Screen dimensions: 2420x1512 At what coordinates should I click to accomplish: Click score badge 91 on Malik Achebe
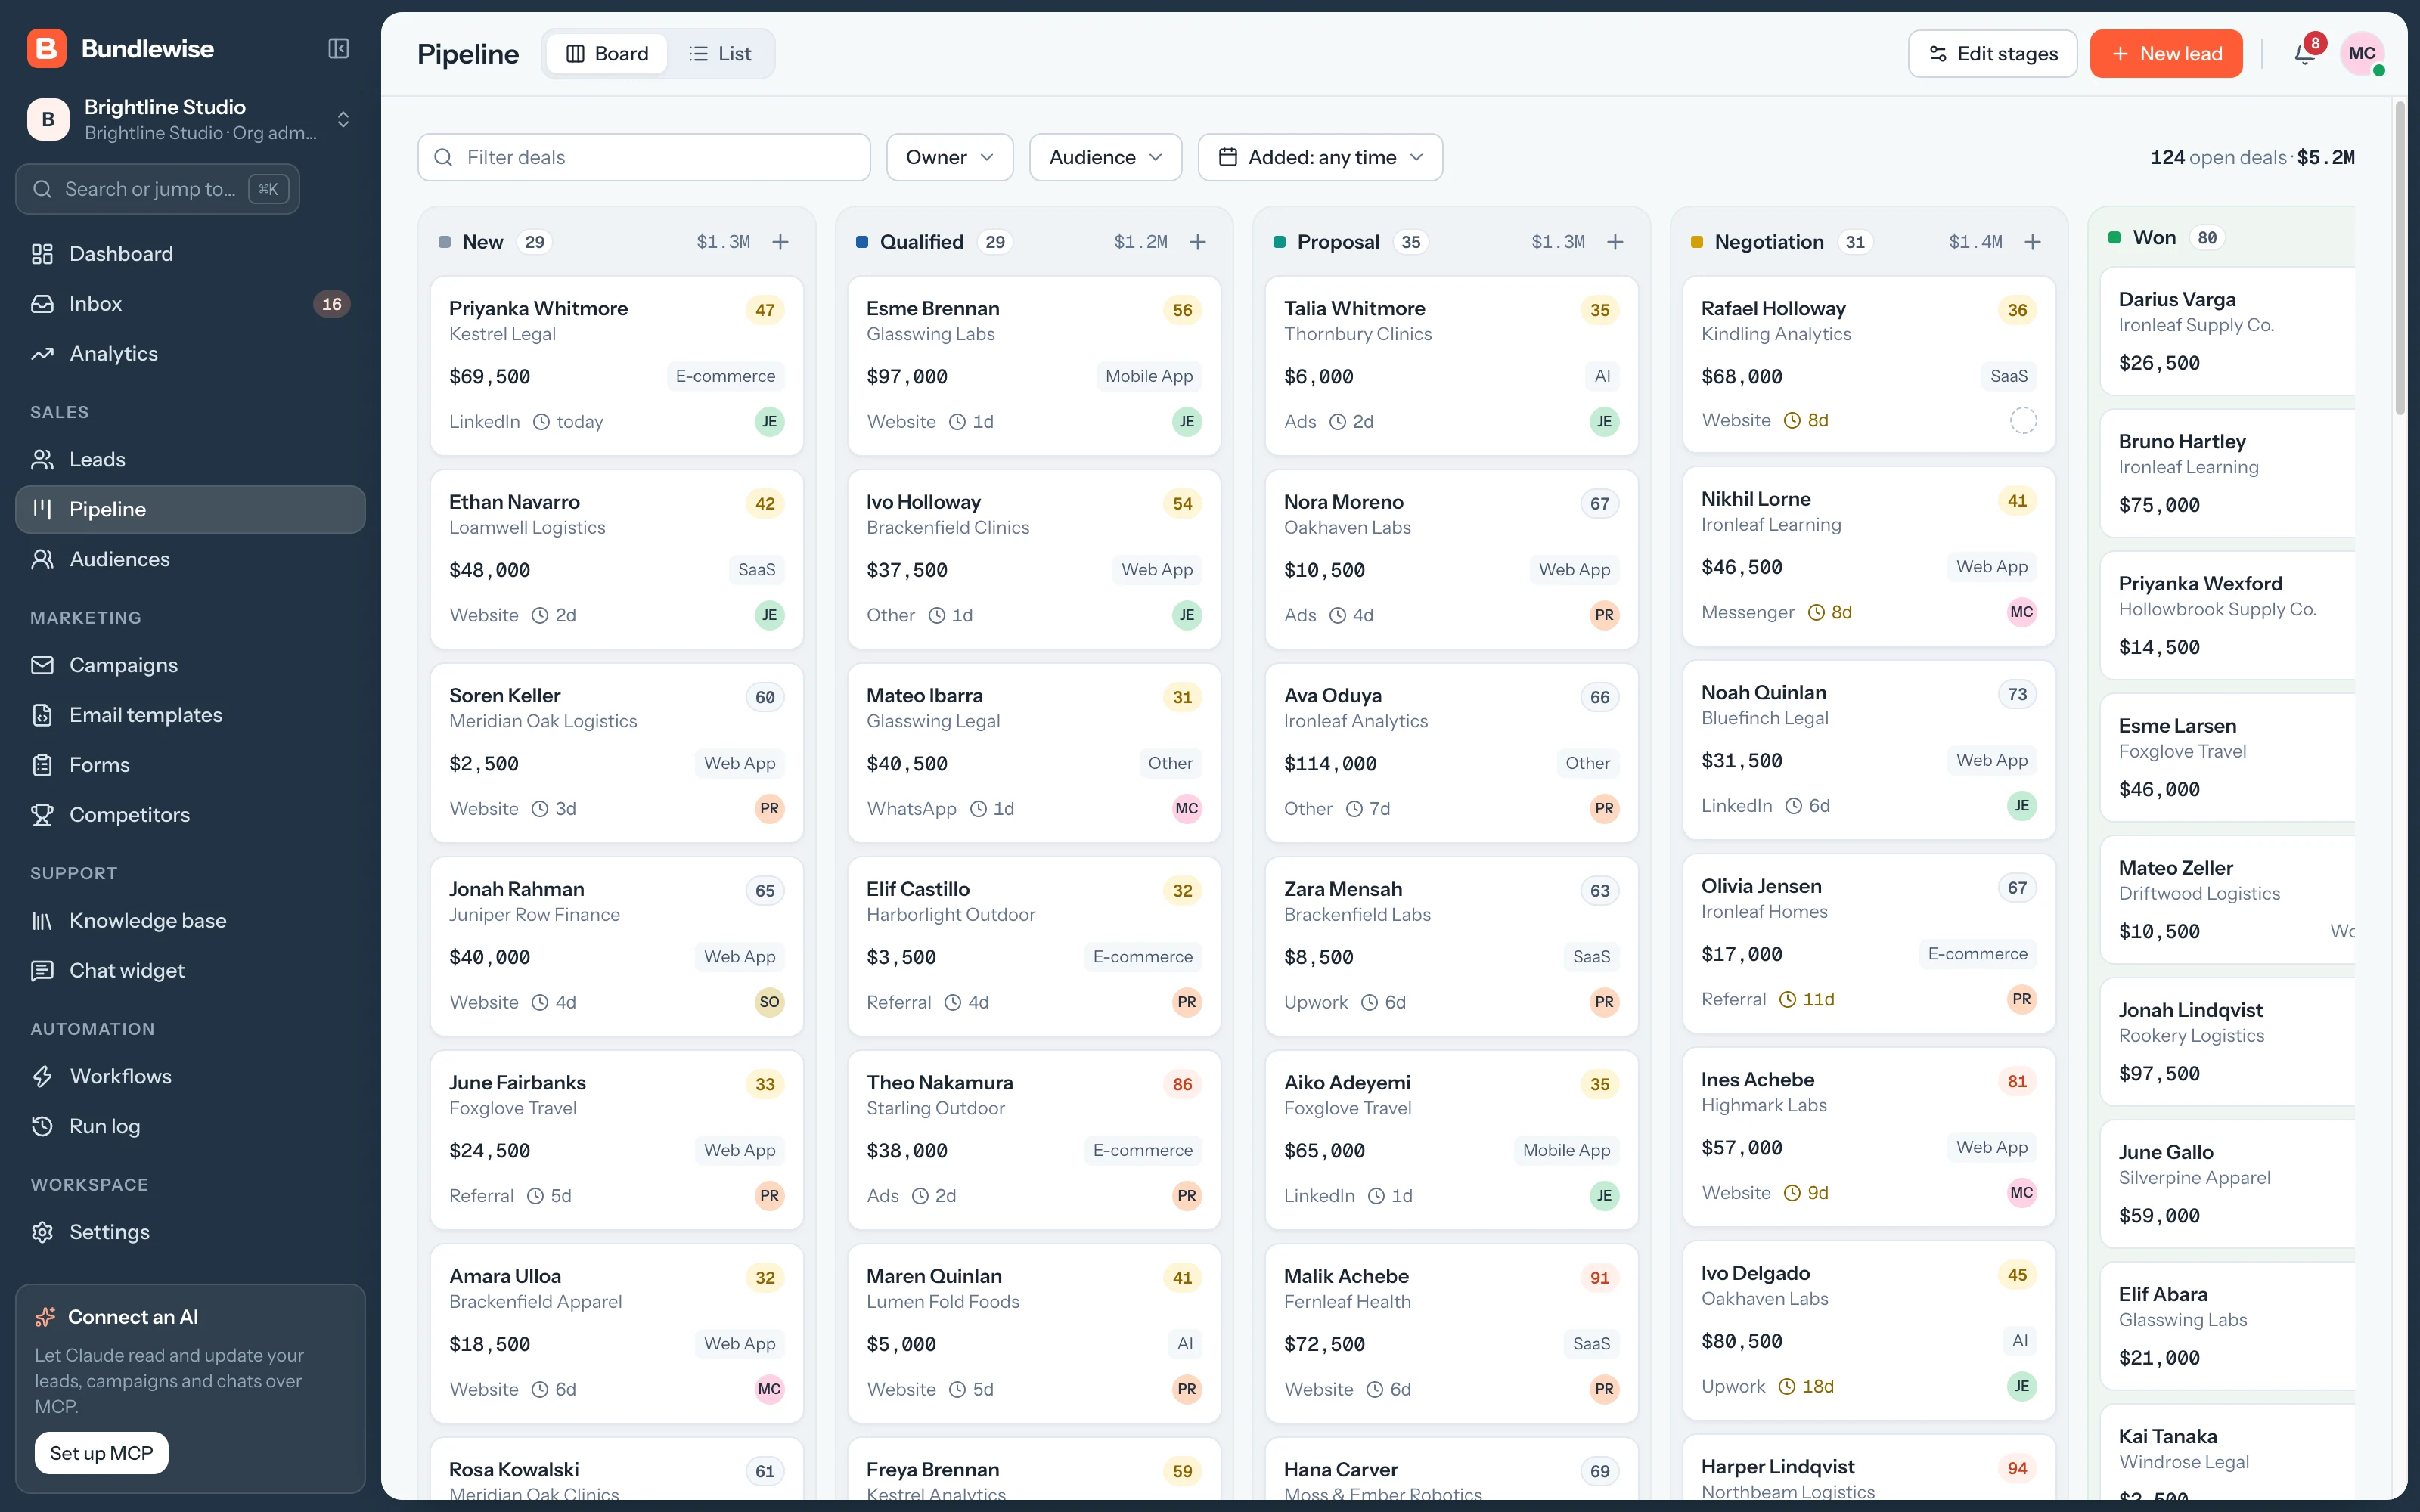pos(1600,1278)
